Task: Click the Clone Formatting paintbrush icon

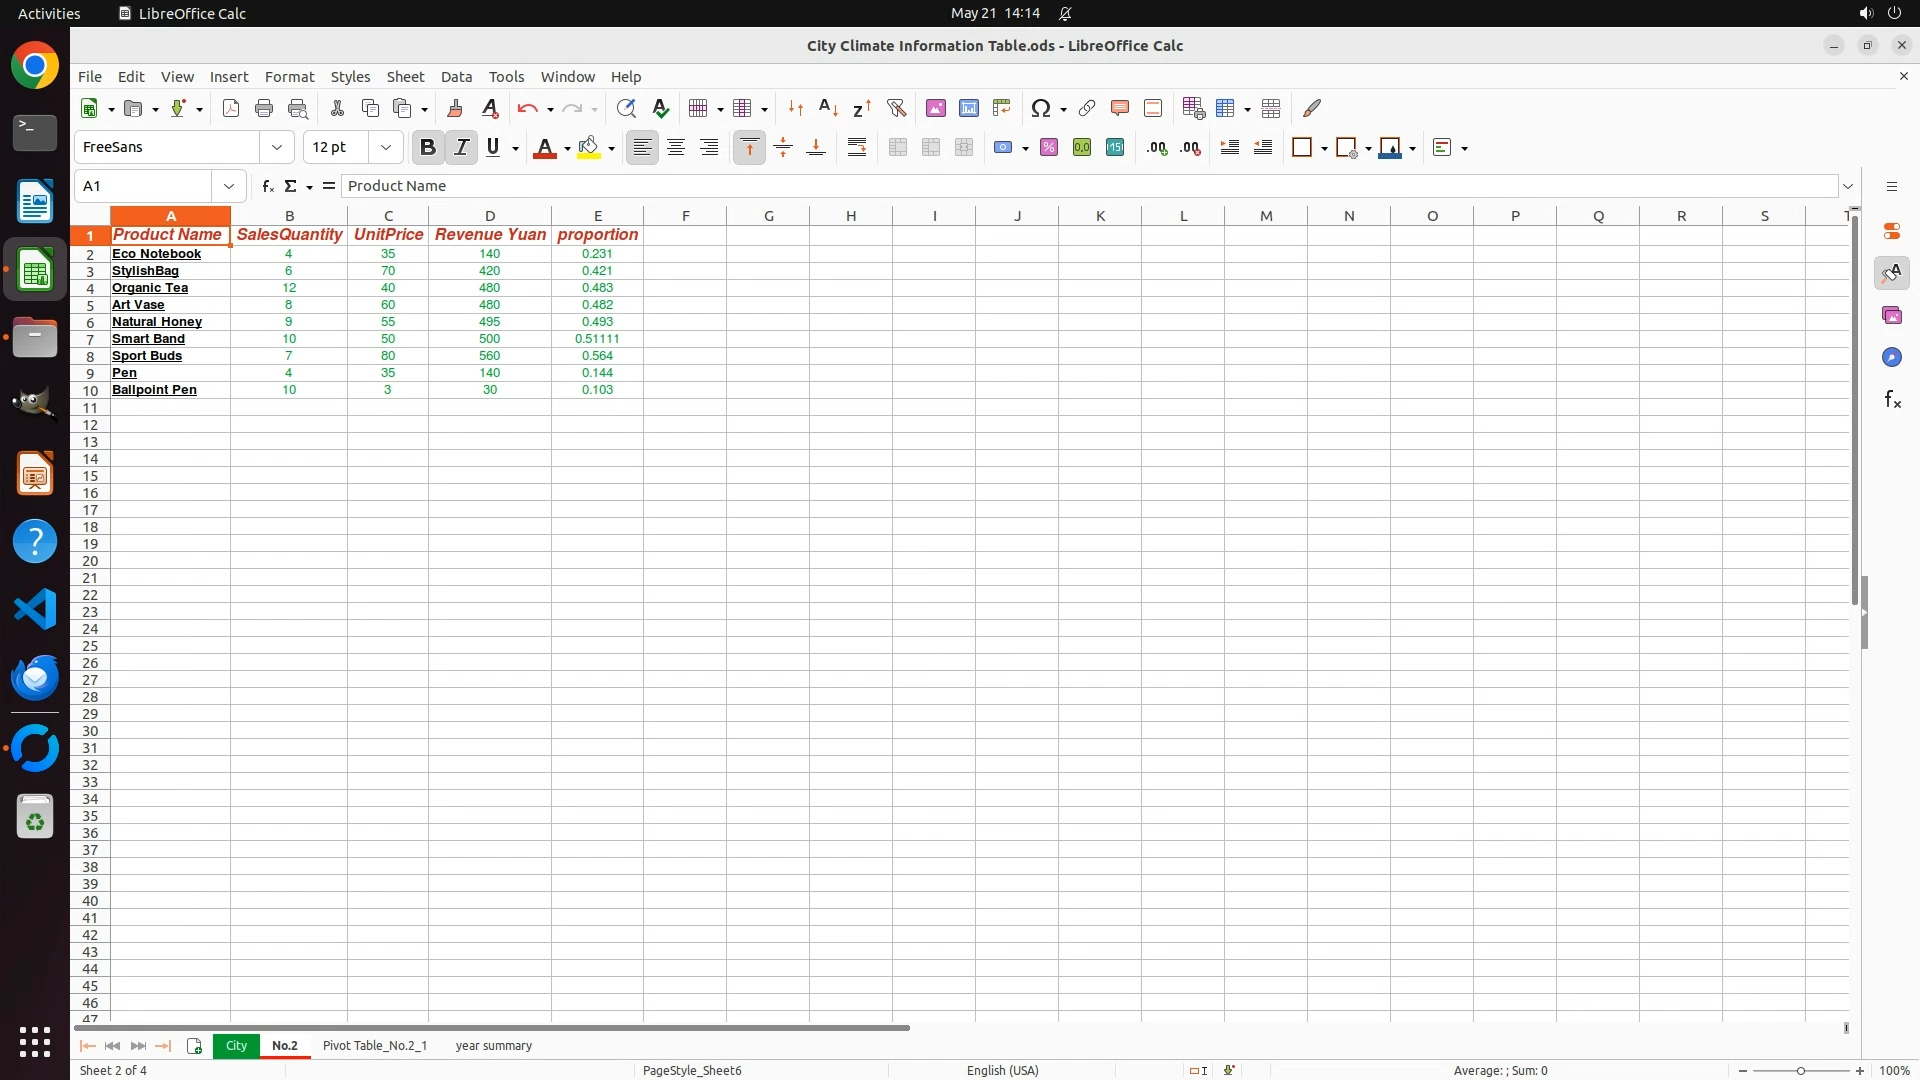Action: (455, 108)
